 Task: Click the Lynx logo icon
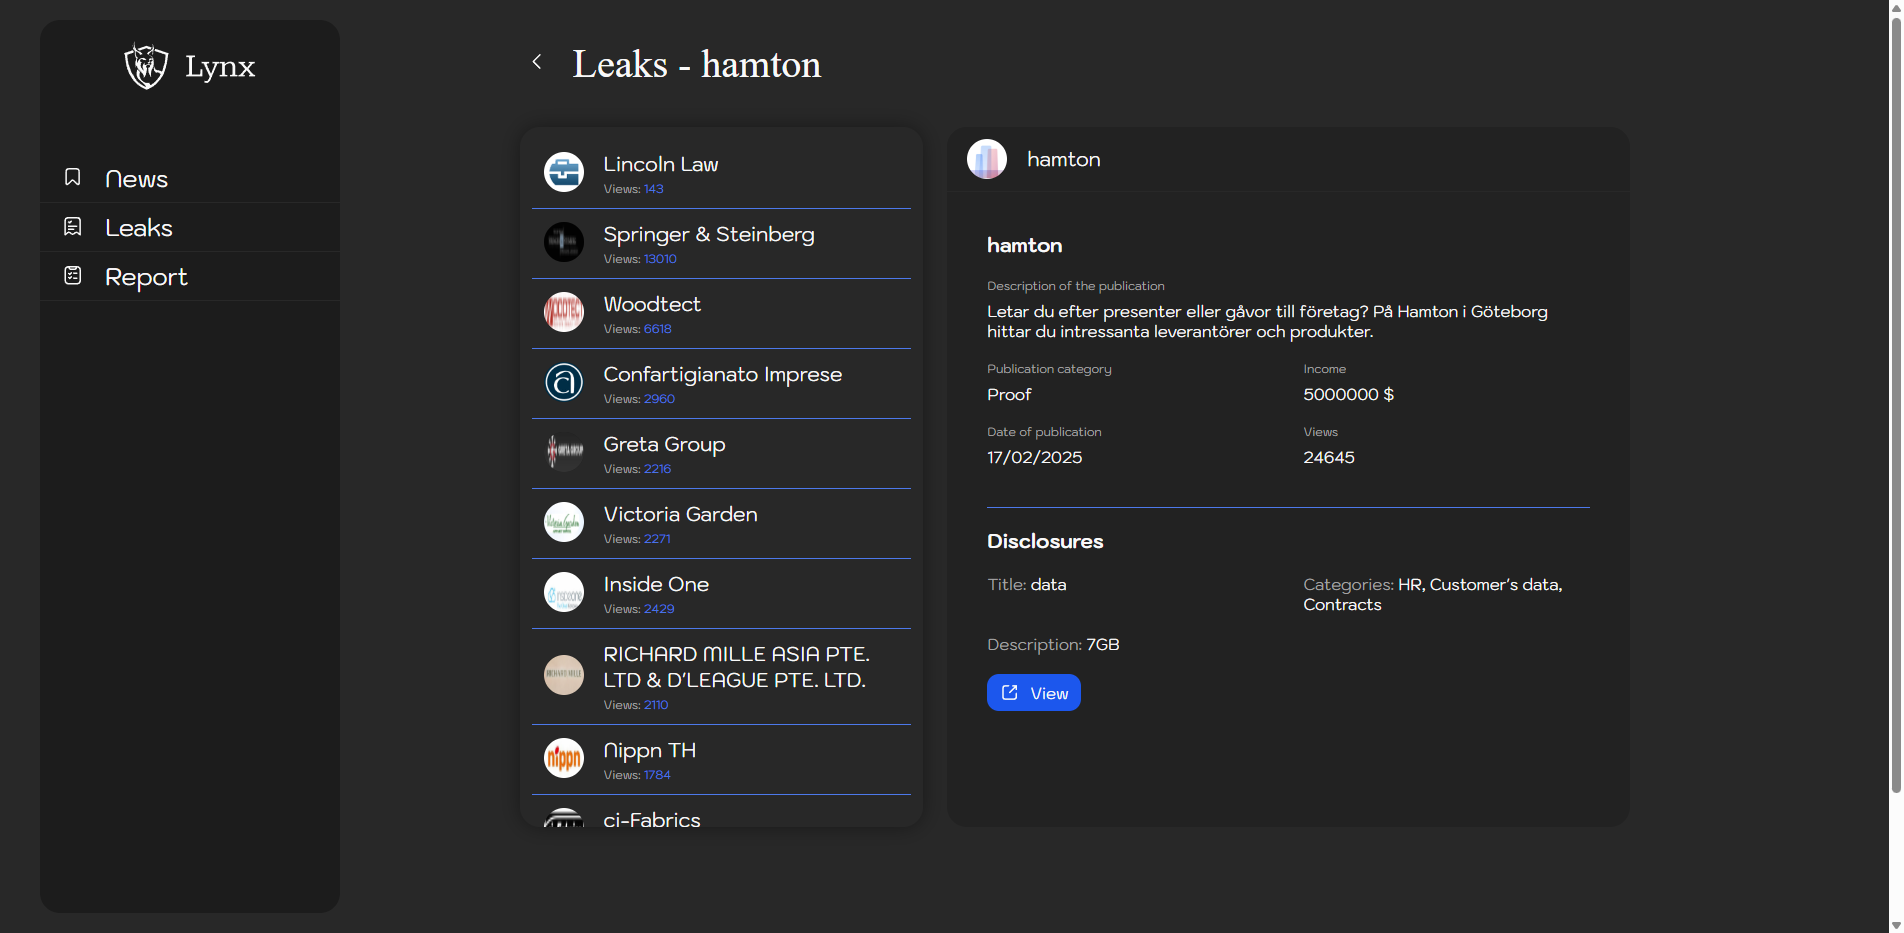tap(146, 66)
